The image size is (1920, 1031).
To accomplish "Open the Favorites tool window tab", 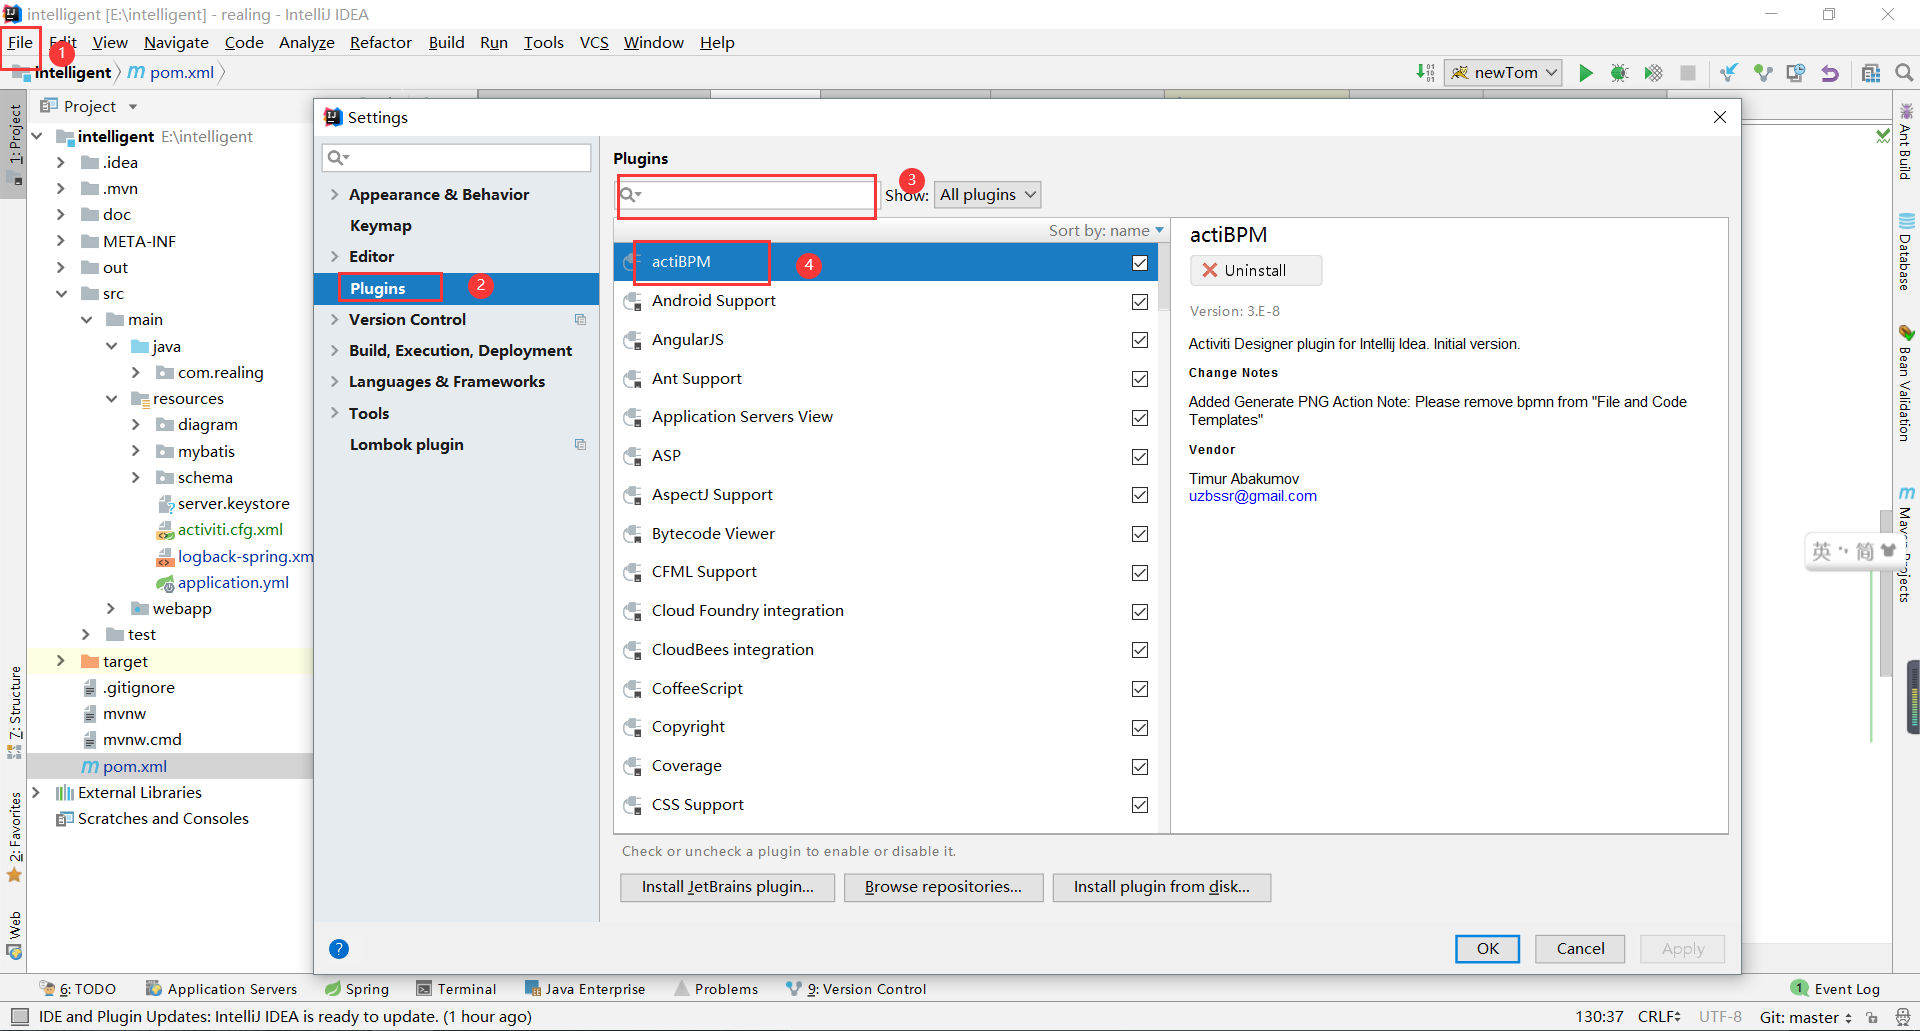I will coord(14,837).
